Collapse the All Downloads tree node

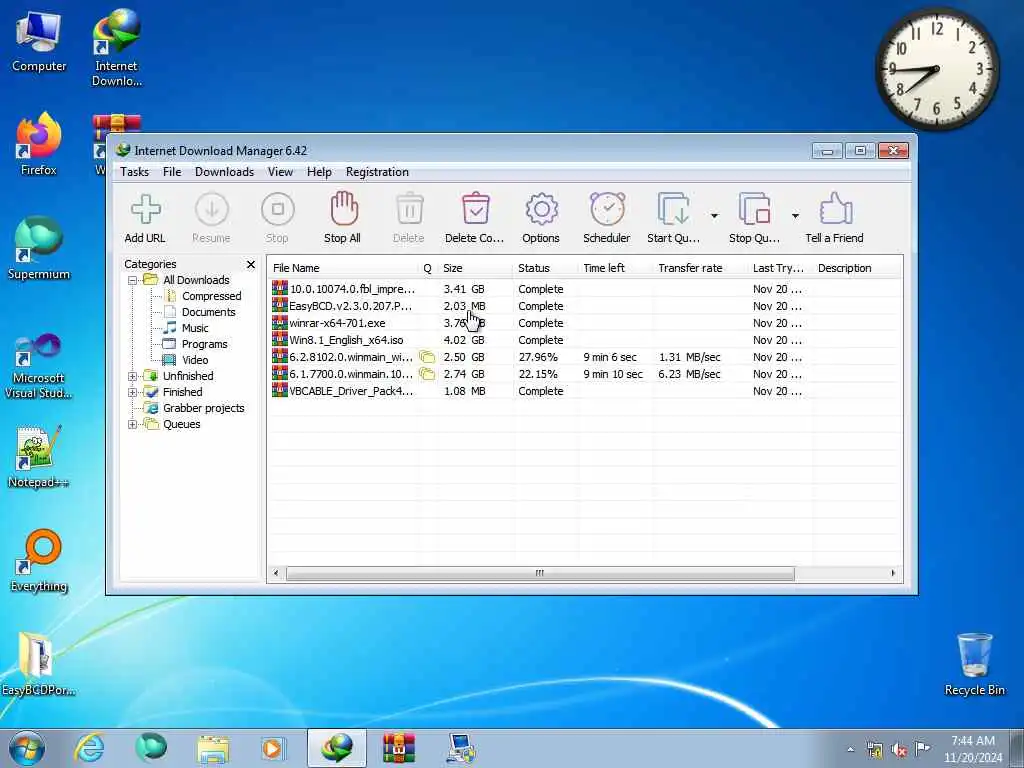pos(132,280)
